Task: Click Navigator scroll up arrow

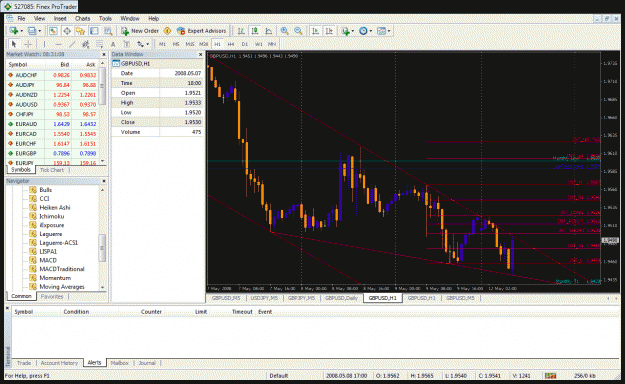Action: coord(103,190)
